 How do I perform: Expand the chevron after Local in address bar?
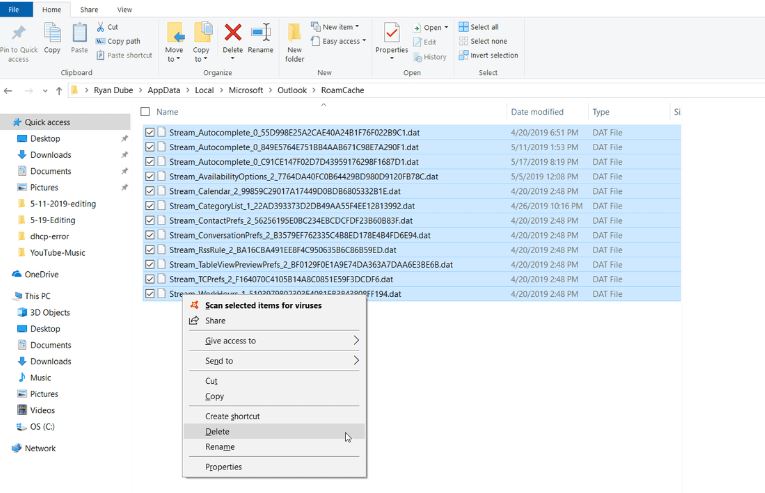coord(221,90)
